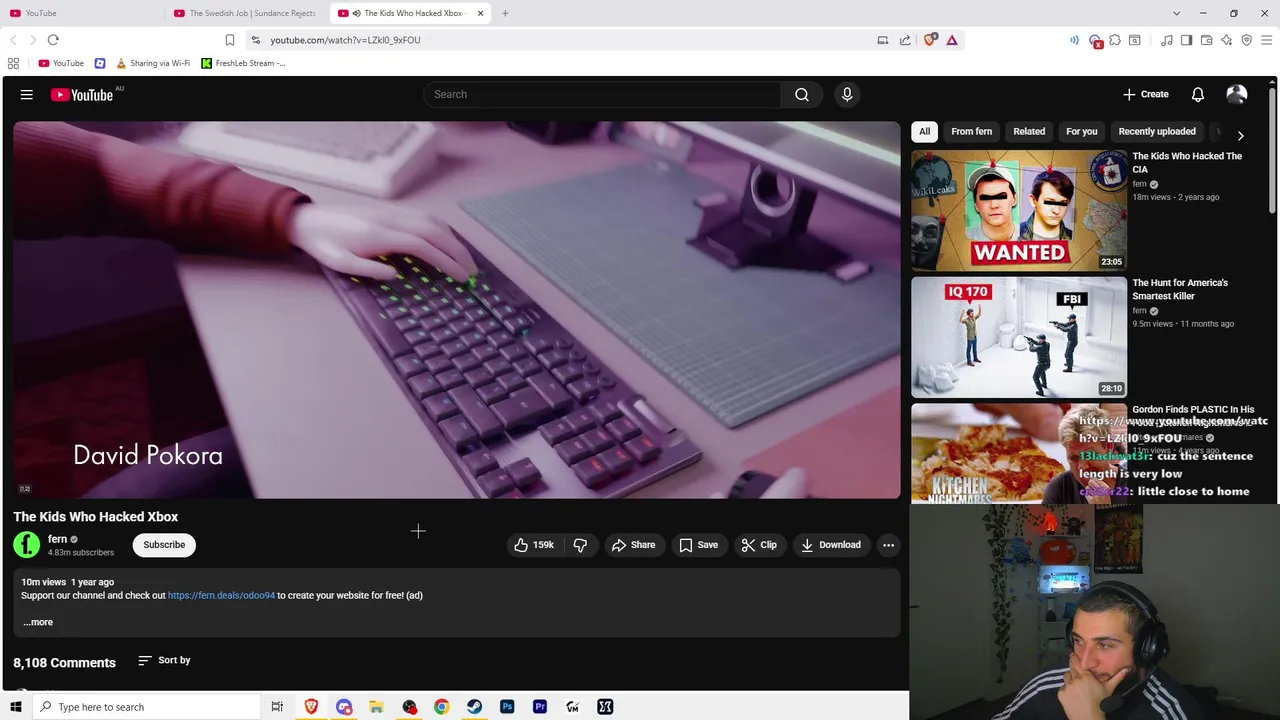The height and width of the screenshot is (720, 1280).
Task: Open File Explorer from the taskbar
Action: (x=376, y=707)
